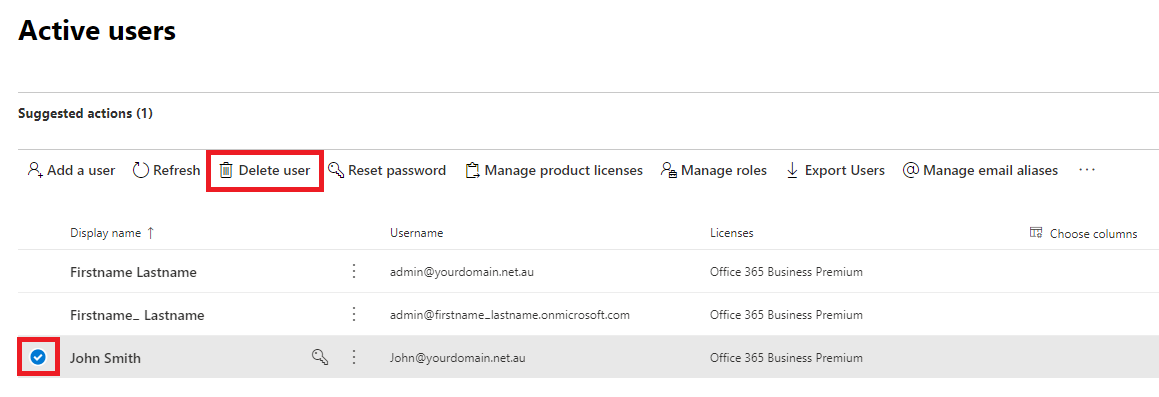Click the Manage roles person icon
The image size is (1159, 397).
(x=669, y=170)
